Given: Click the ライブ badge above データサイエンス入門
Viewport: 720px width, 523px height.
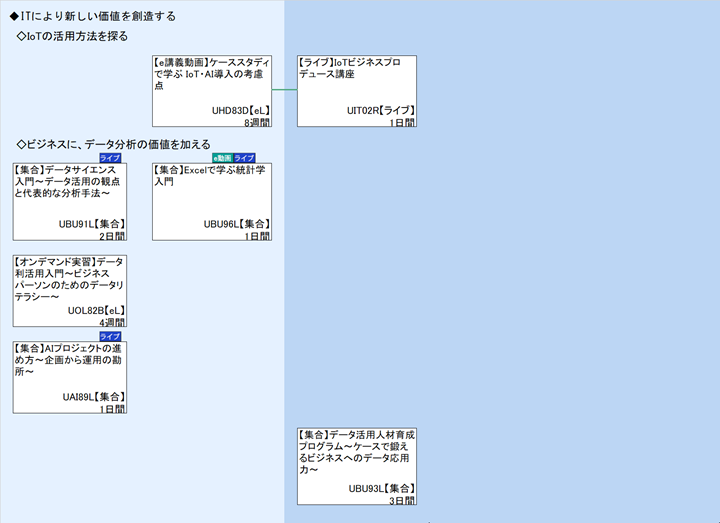Looking at the screenshot, I should pyautogui.click(x=110, y=158).
